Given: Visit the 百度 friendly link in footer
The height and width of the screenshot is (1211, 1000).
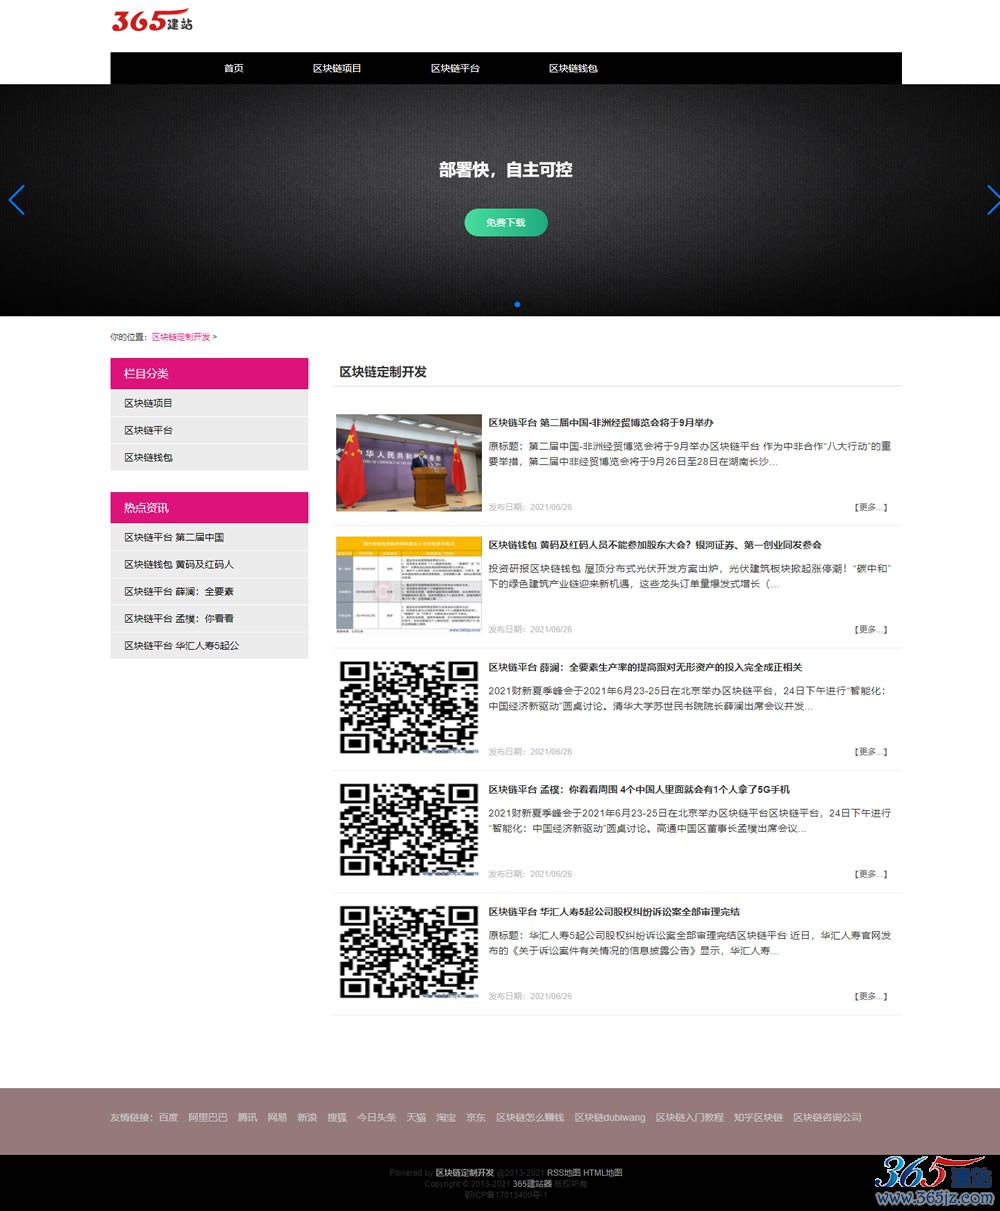Looking at the screenshot, I should (168, 1117).
